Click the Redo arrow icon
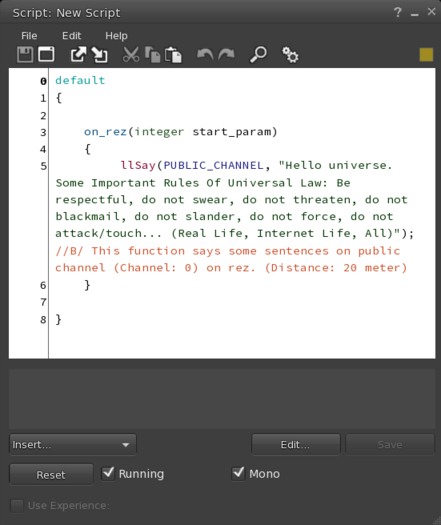This screenshot has width=441, height=525. point(227,55)
